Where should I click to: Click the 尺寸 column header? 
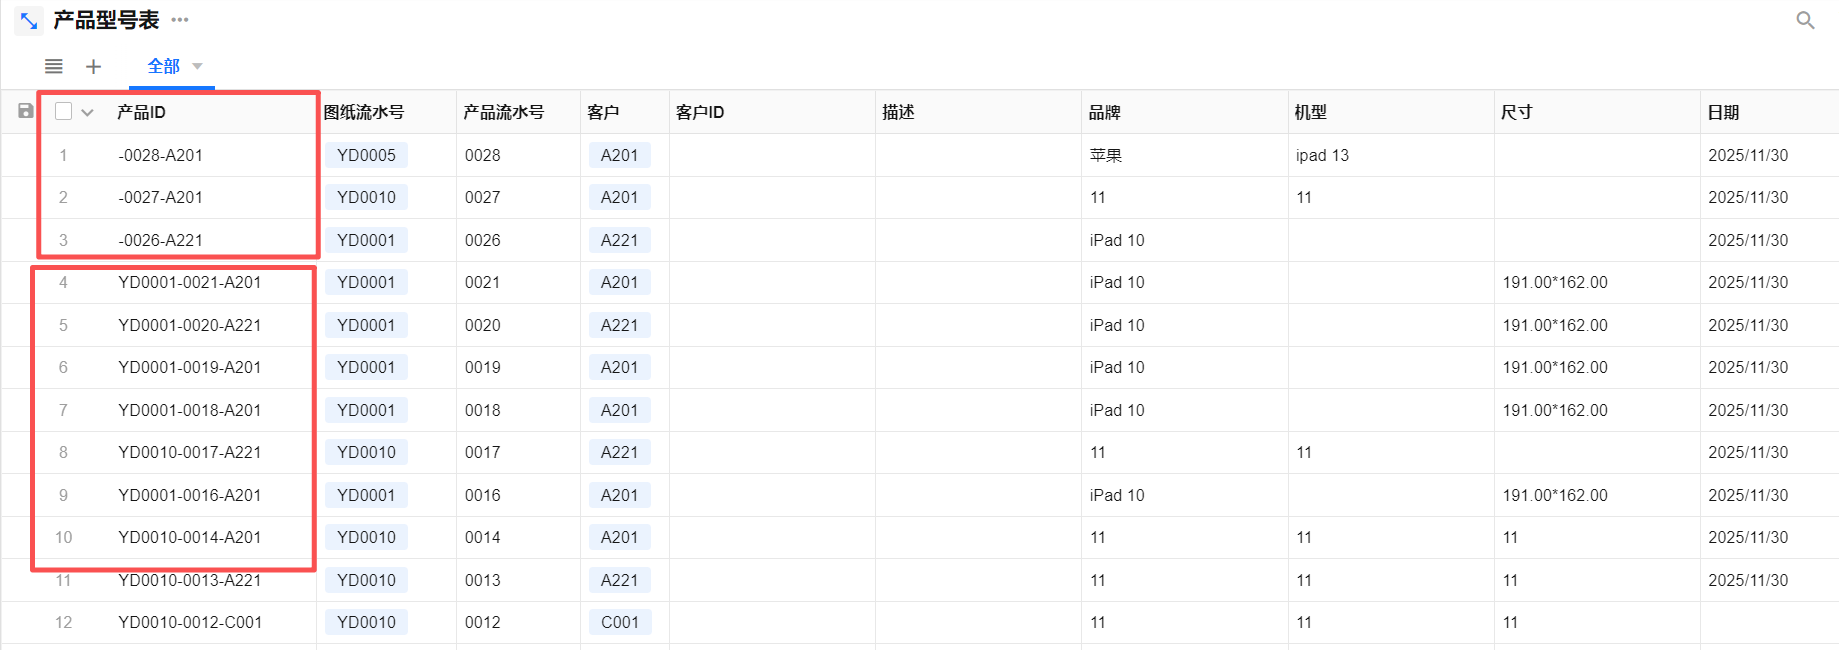1516,112
